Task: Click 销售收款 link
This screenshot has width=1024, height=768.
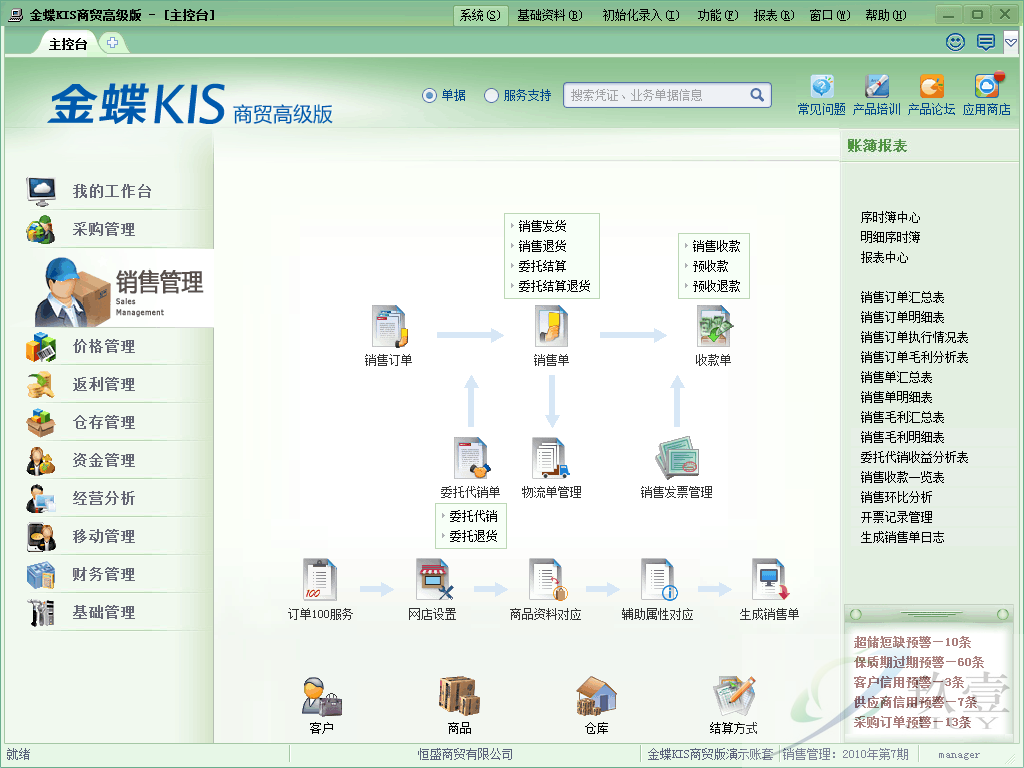Action: [716, 246]
